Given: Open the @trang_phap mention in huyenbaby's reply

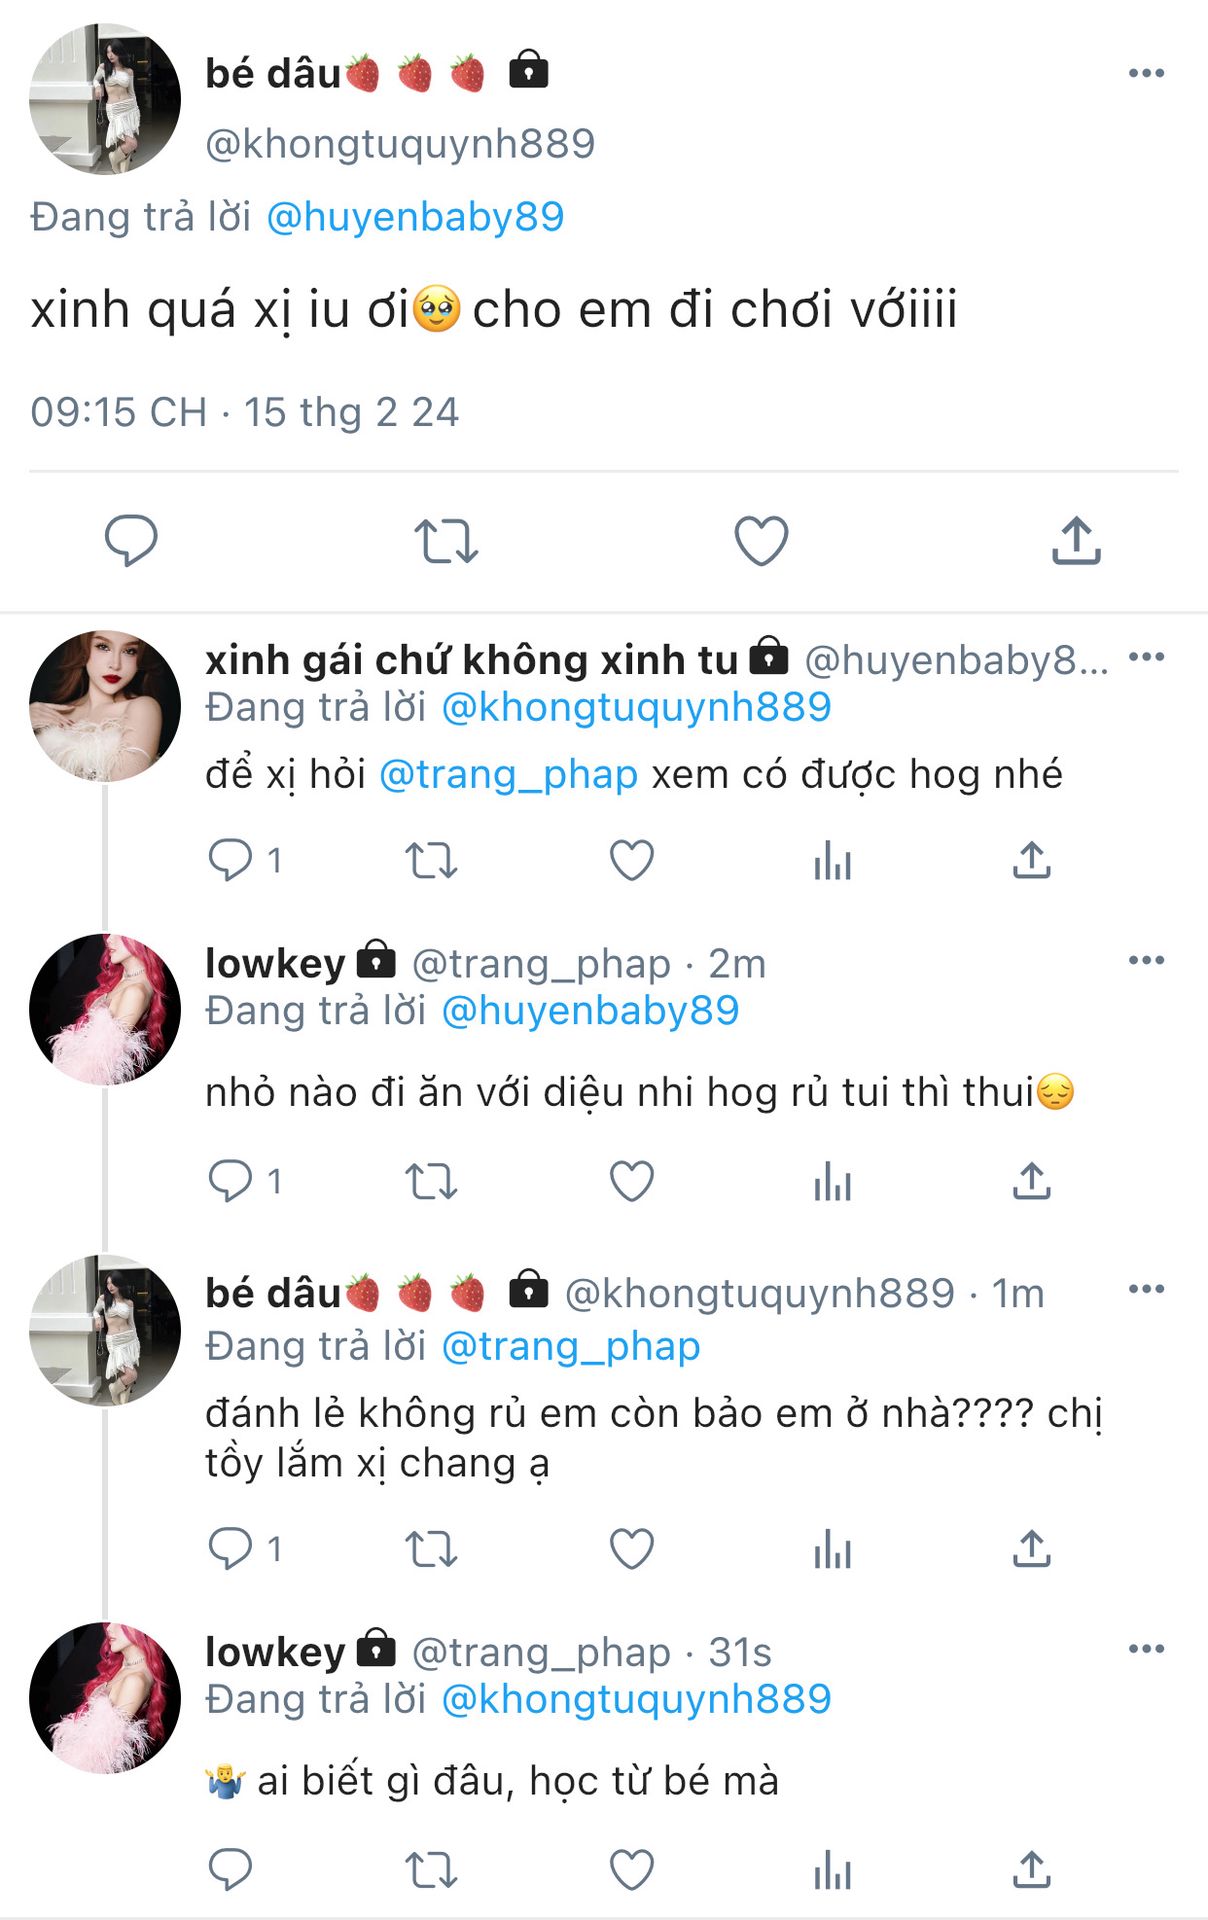Looking at the screenshot, I should (x=508, y=775).
